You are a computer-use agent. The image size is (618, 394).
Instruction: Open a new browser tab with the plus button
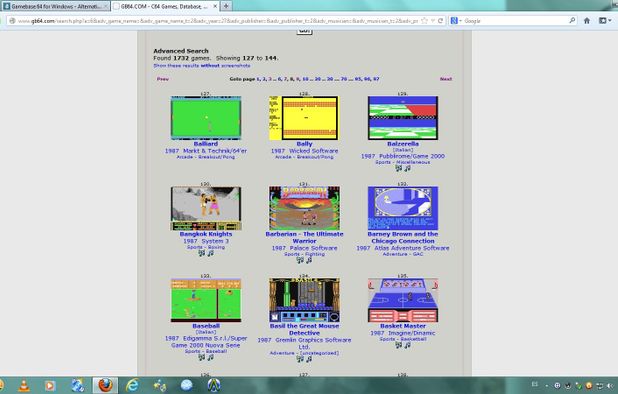coord(226,6)
